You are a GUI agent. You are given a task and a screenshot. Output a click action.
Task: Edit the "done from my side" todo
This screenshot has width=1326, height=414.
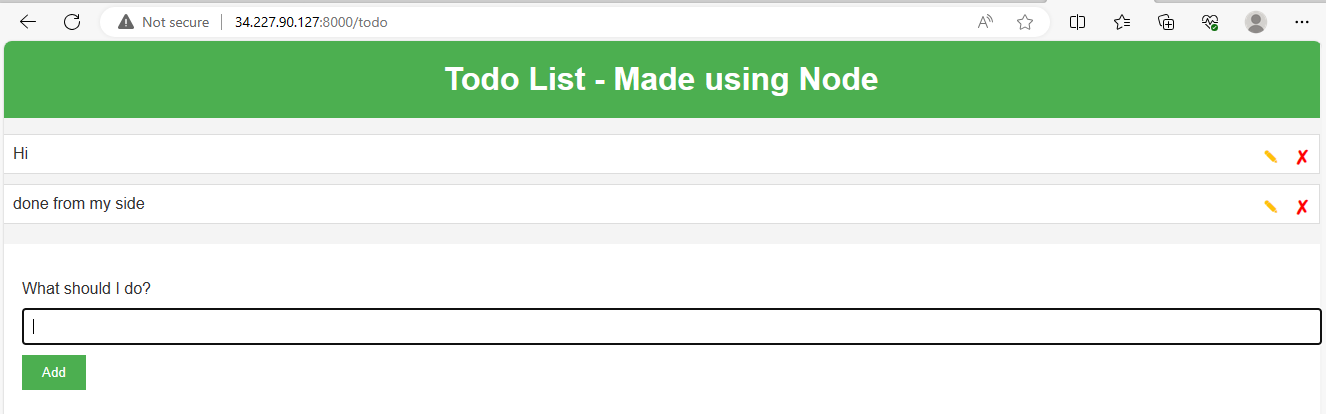pyautogui.click(x=1271, y=207)
